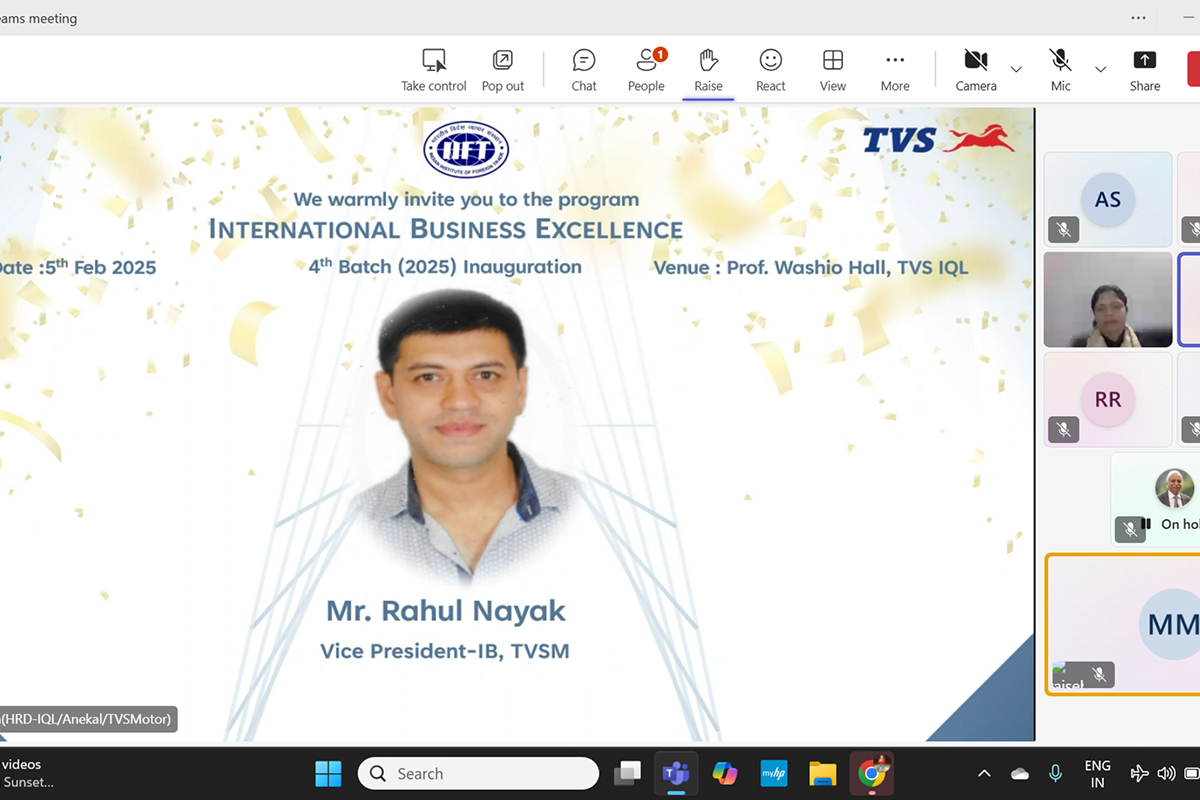Click muted mic icon on MM tile
Image resolution: width=1200 pixels, height=800 pixels.
coord(1099,675)
